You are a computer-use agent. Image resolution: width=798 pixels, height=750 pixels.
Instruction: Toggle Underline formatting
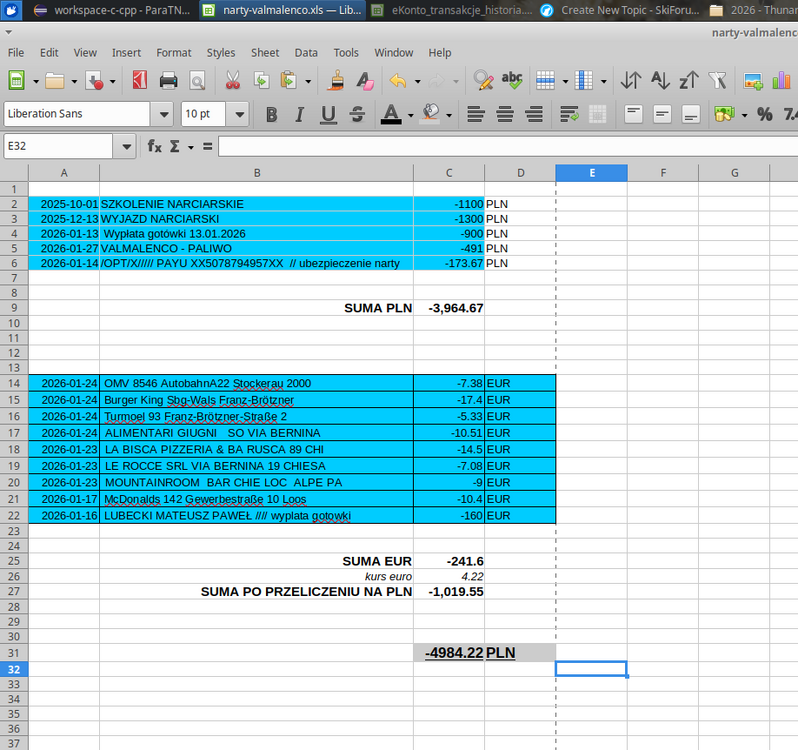coord(327,115)
